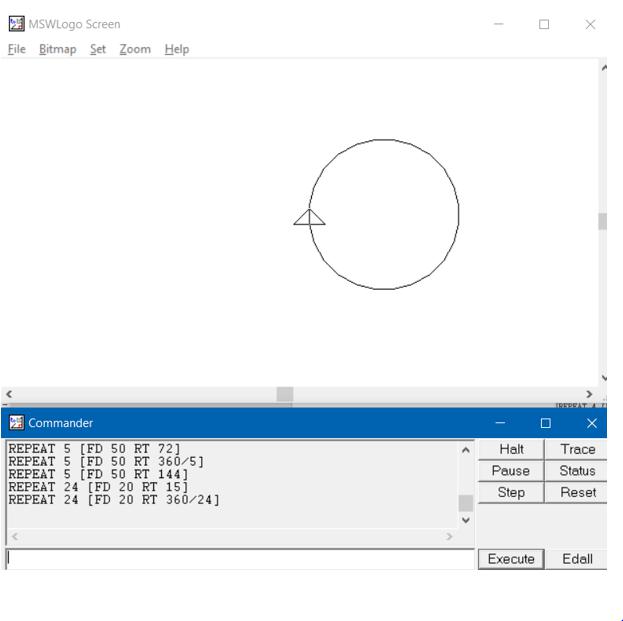Click the Commander window title icon

[13, 423]
